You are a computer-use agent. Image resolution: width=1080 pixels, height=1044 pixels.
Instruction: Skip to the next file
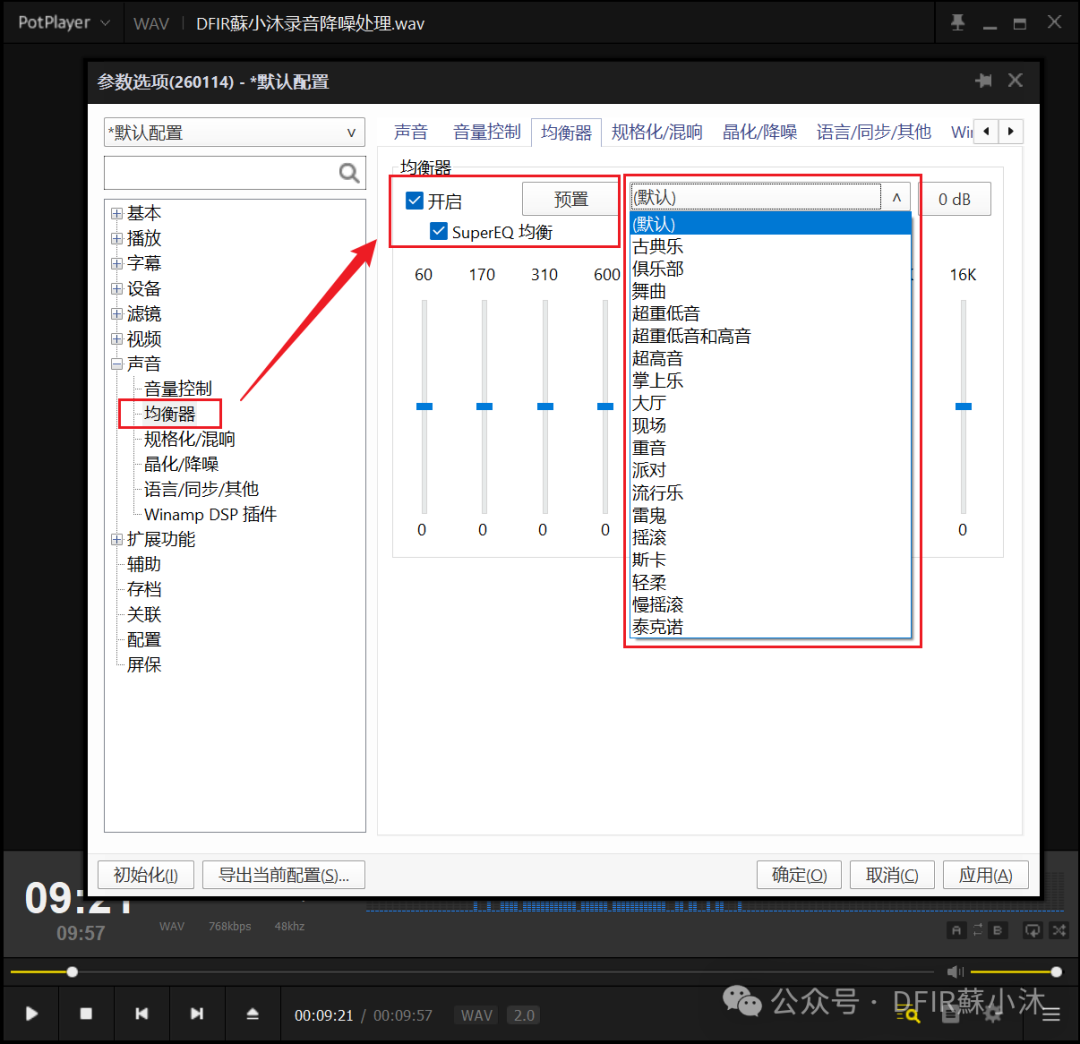[x=197, y=1014]
